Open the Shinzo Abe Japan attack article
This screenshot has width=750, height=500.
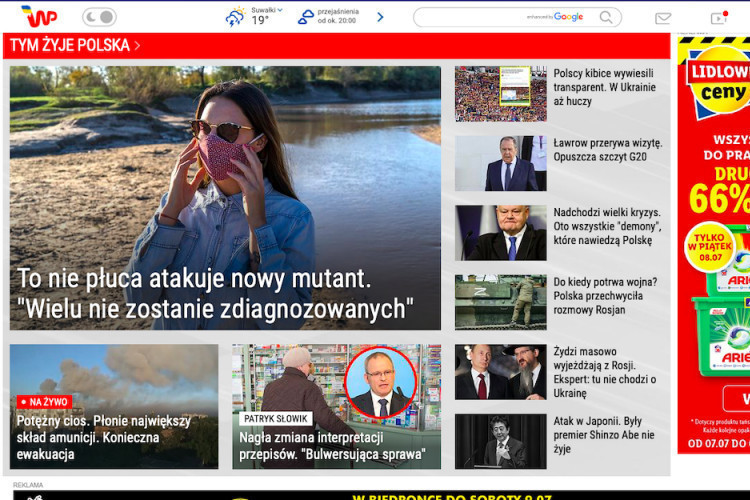(604, 435)
